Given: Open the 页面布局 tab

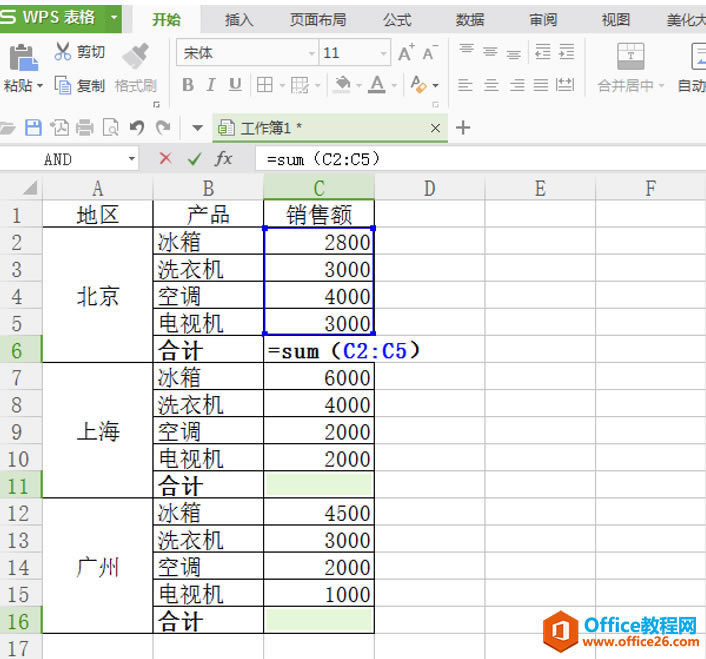Looking at the screenshot, I should (x=318, y=20).
